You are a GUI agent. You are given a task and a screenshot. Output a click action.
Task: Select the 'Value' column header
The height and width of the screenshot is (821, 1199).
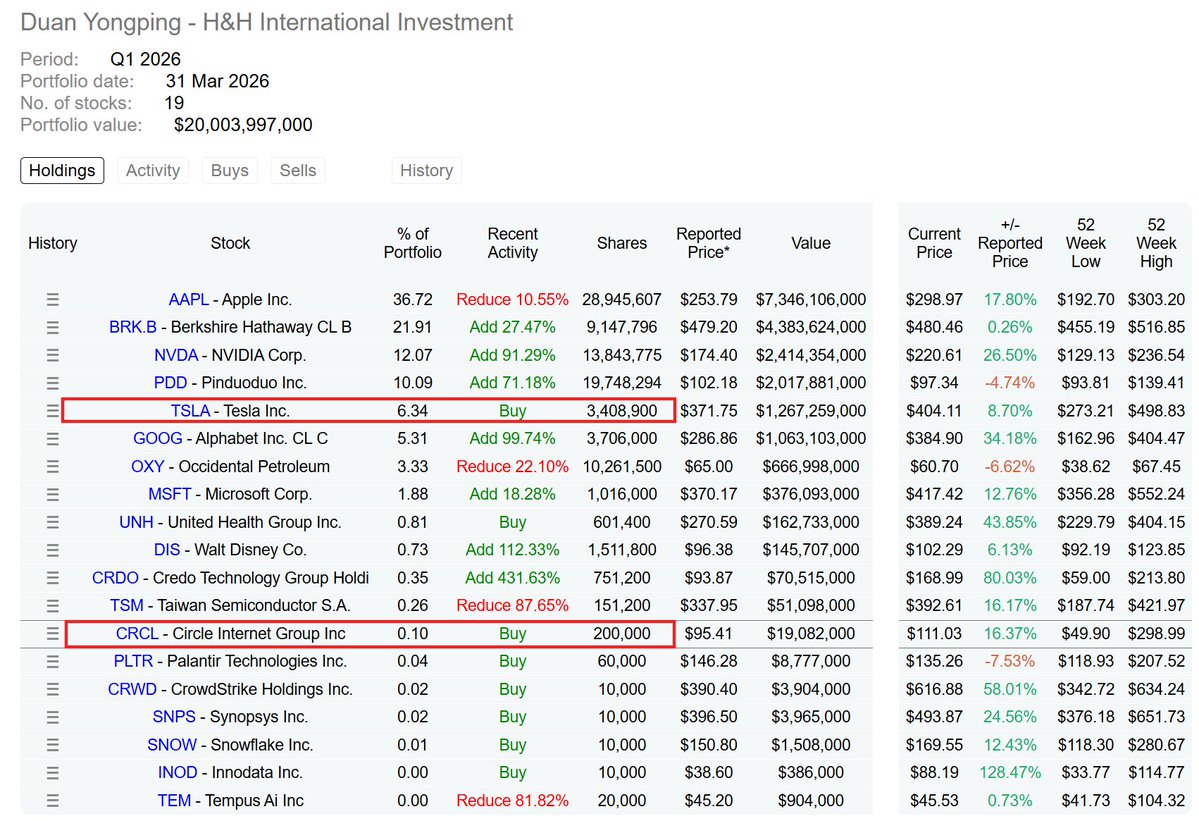pyautogui.click(x=811, y=243)
